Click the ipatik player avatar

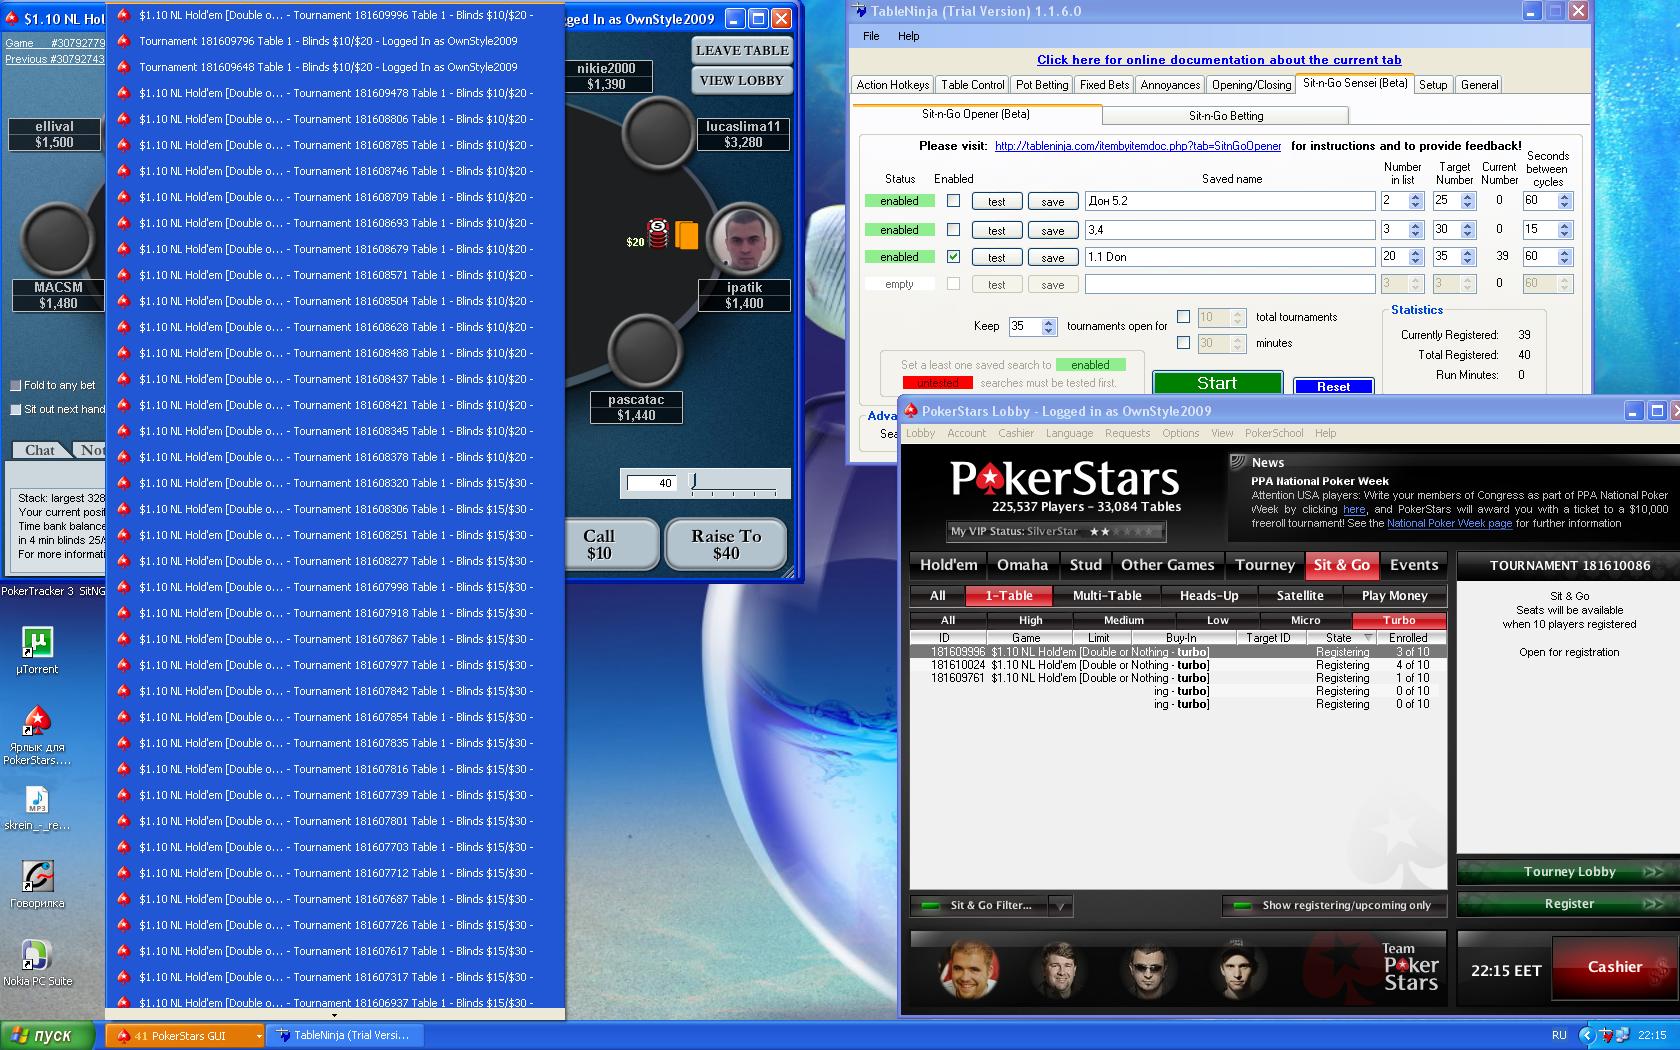744,241
